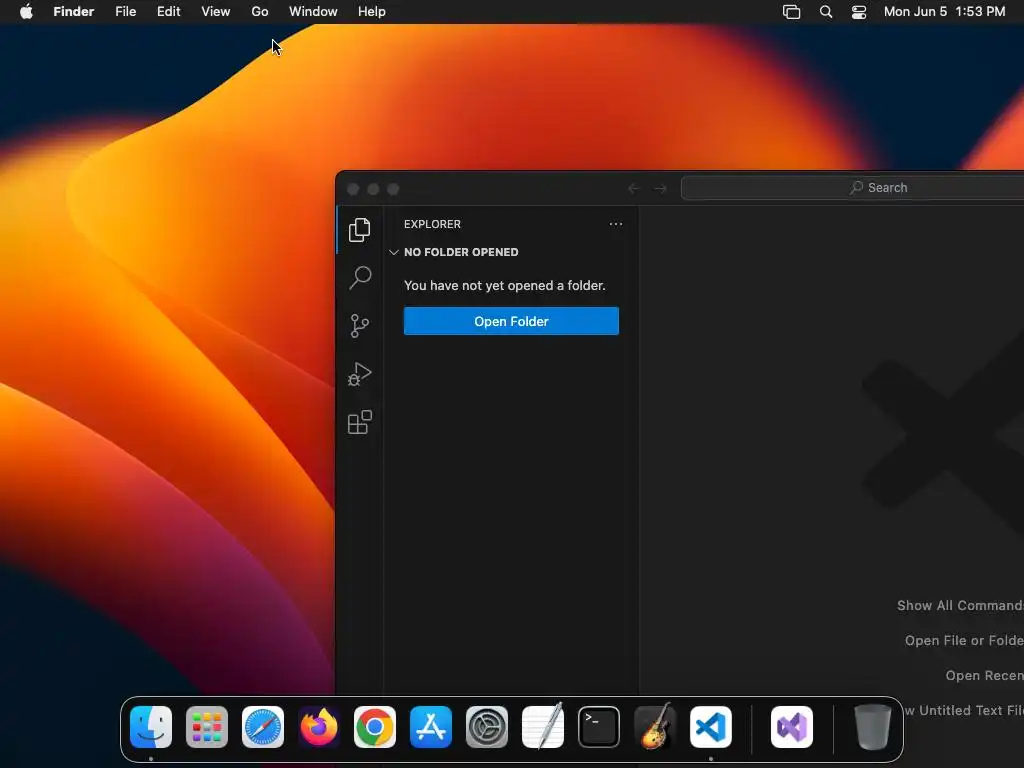Open the File menu
Image resolution: width=1024 pixels, height=768 pixels.
tap(125, 12)
